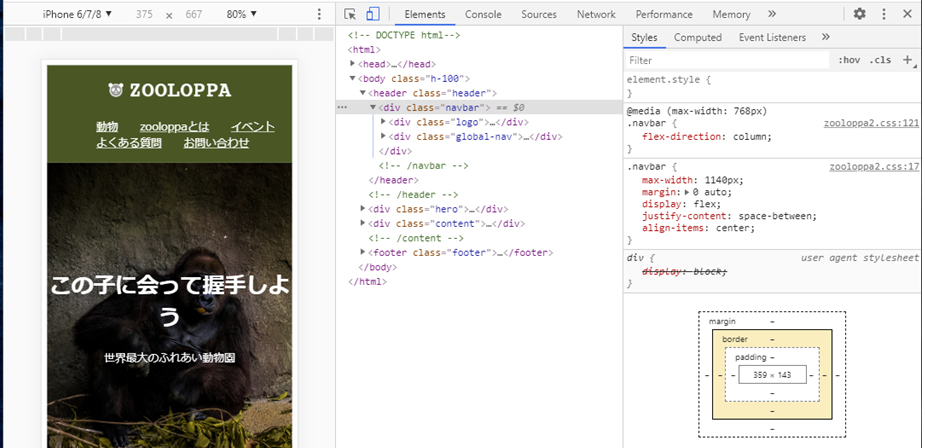Click the styles Filter input field
The image size is (925, 448).
tap(727, 60)
